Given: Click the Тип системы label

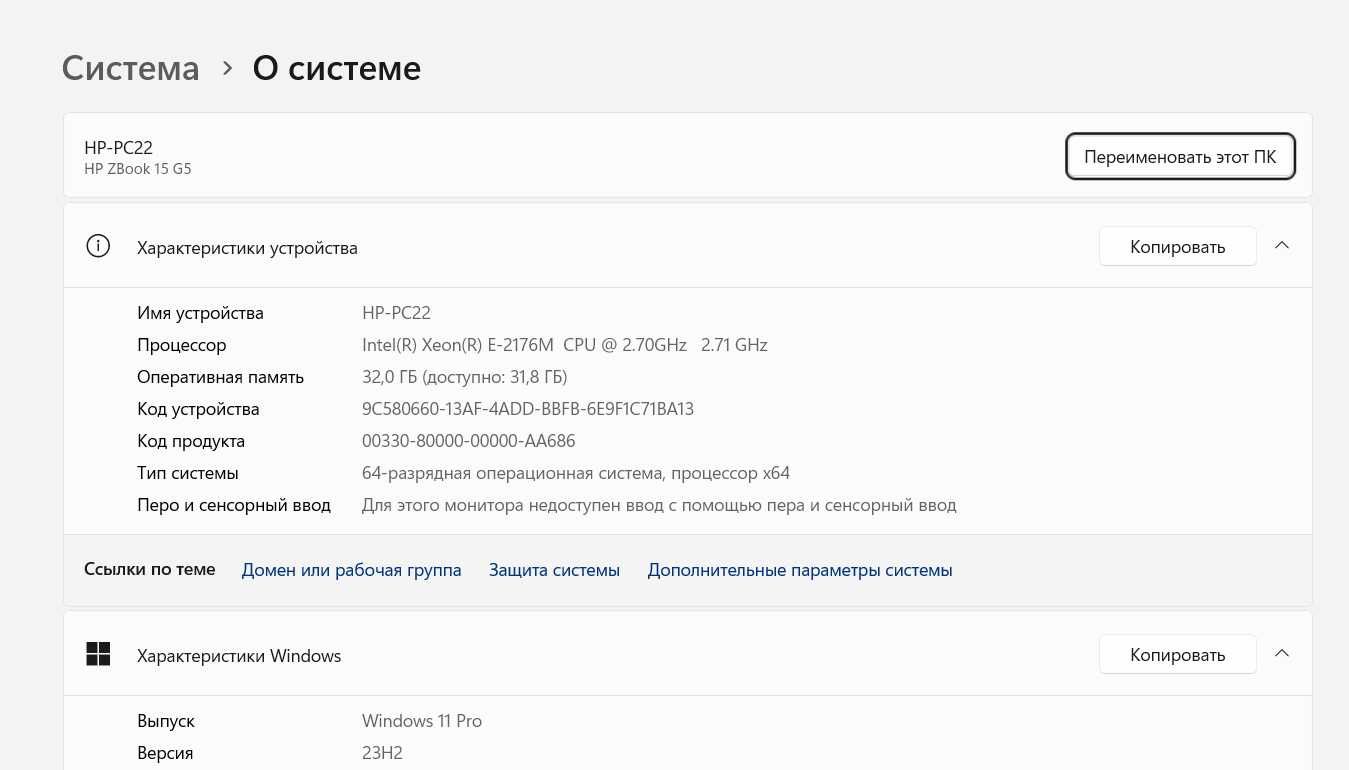Looking at the screenshot, I should [x=188, y=473].
